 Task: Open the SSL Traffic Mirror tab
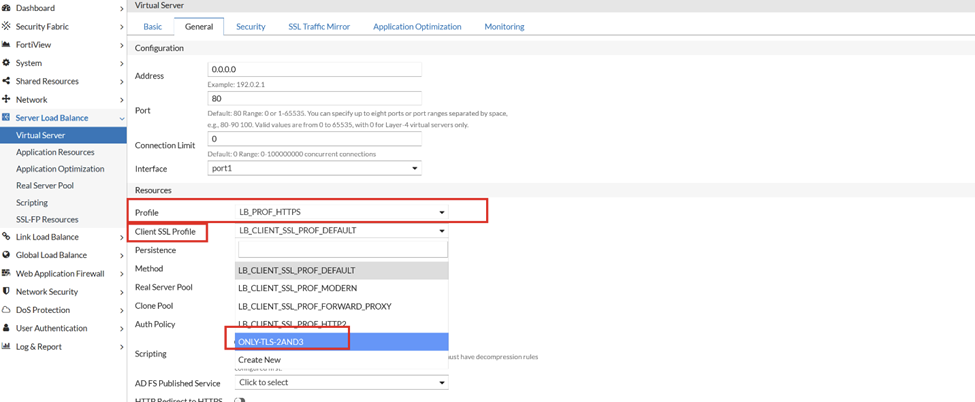tap(319, 27)
